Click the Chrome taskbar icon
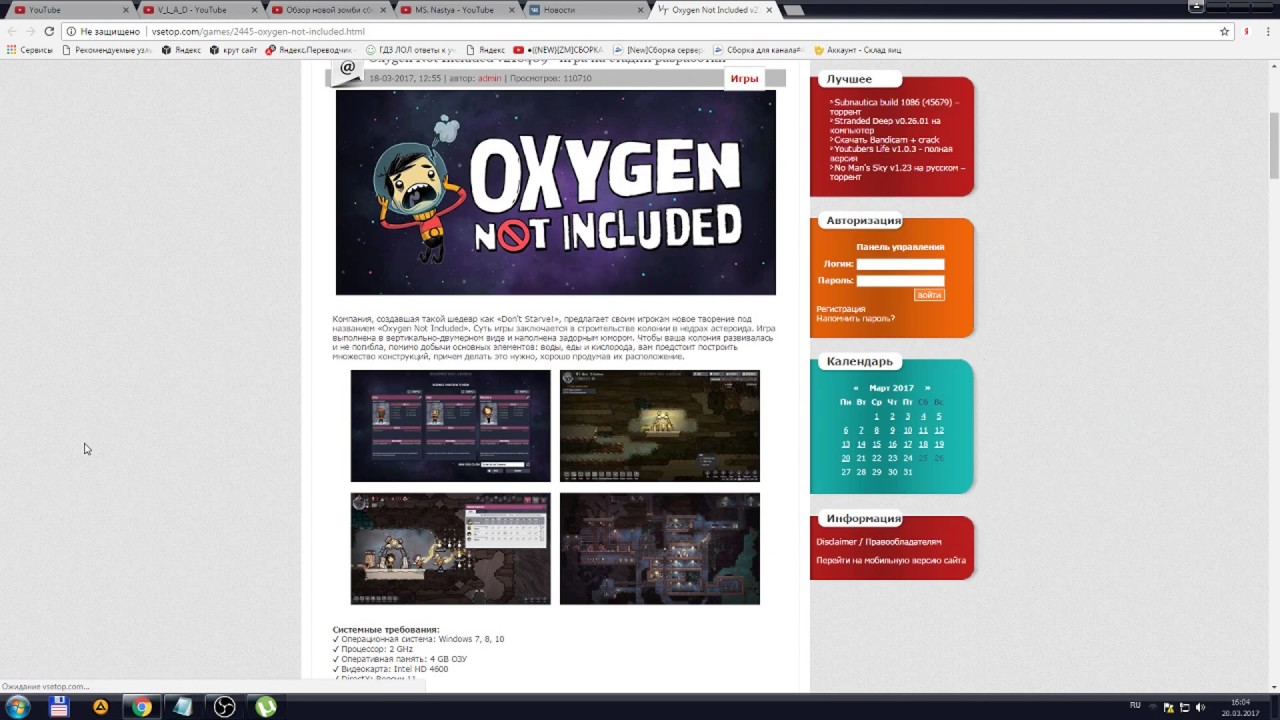The width and height of the screenshot is (1280, 720). coord(142,707)
